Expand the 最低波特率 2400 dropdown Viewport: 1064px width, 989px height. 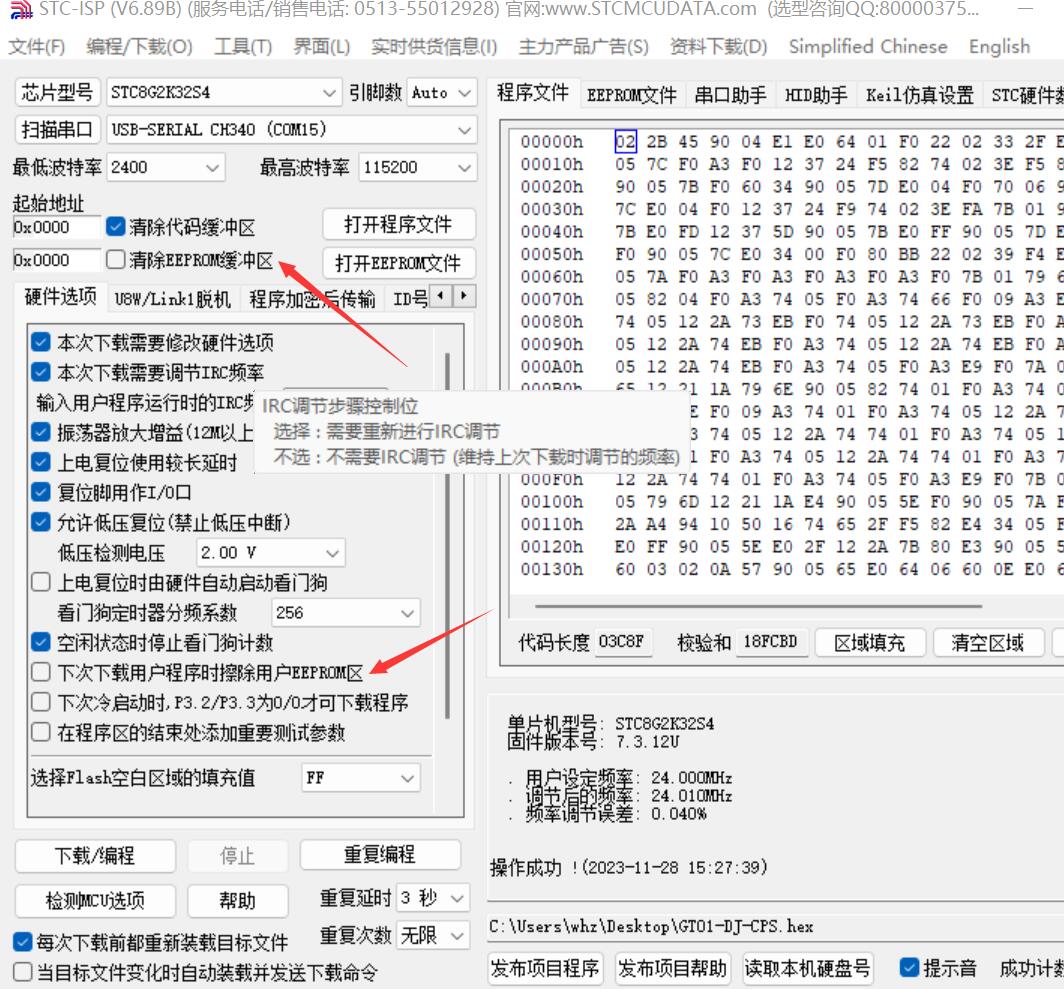tap(212, 167)
